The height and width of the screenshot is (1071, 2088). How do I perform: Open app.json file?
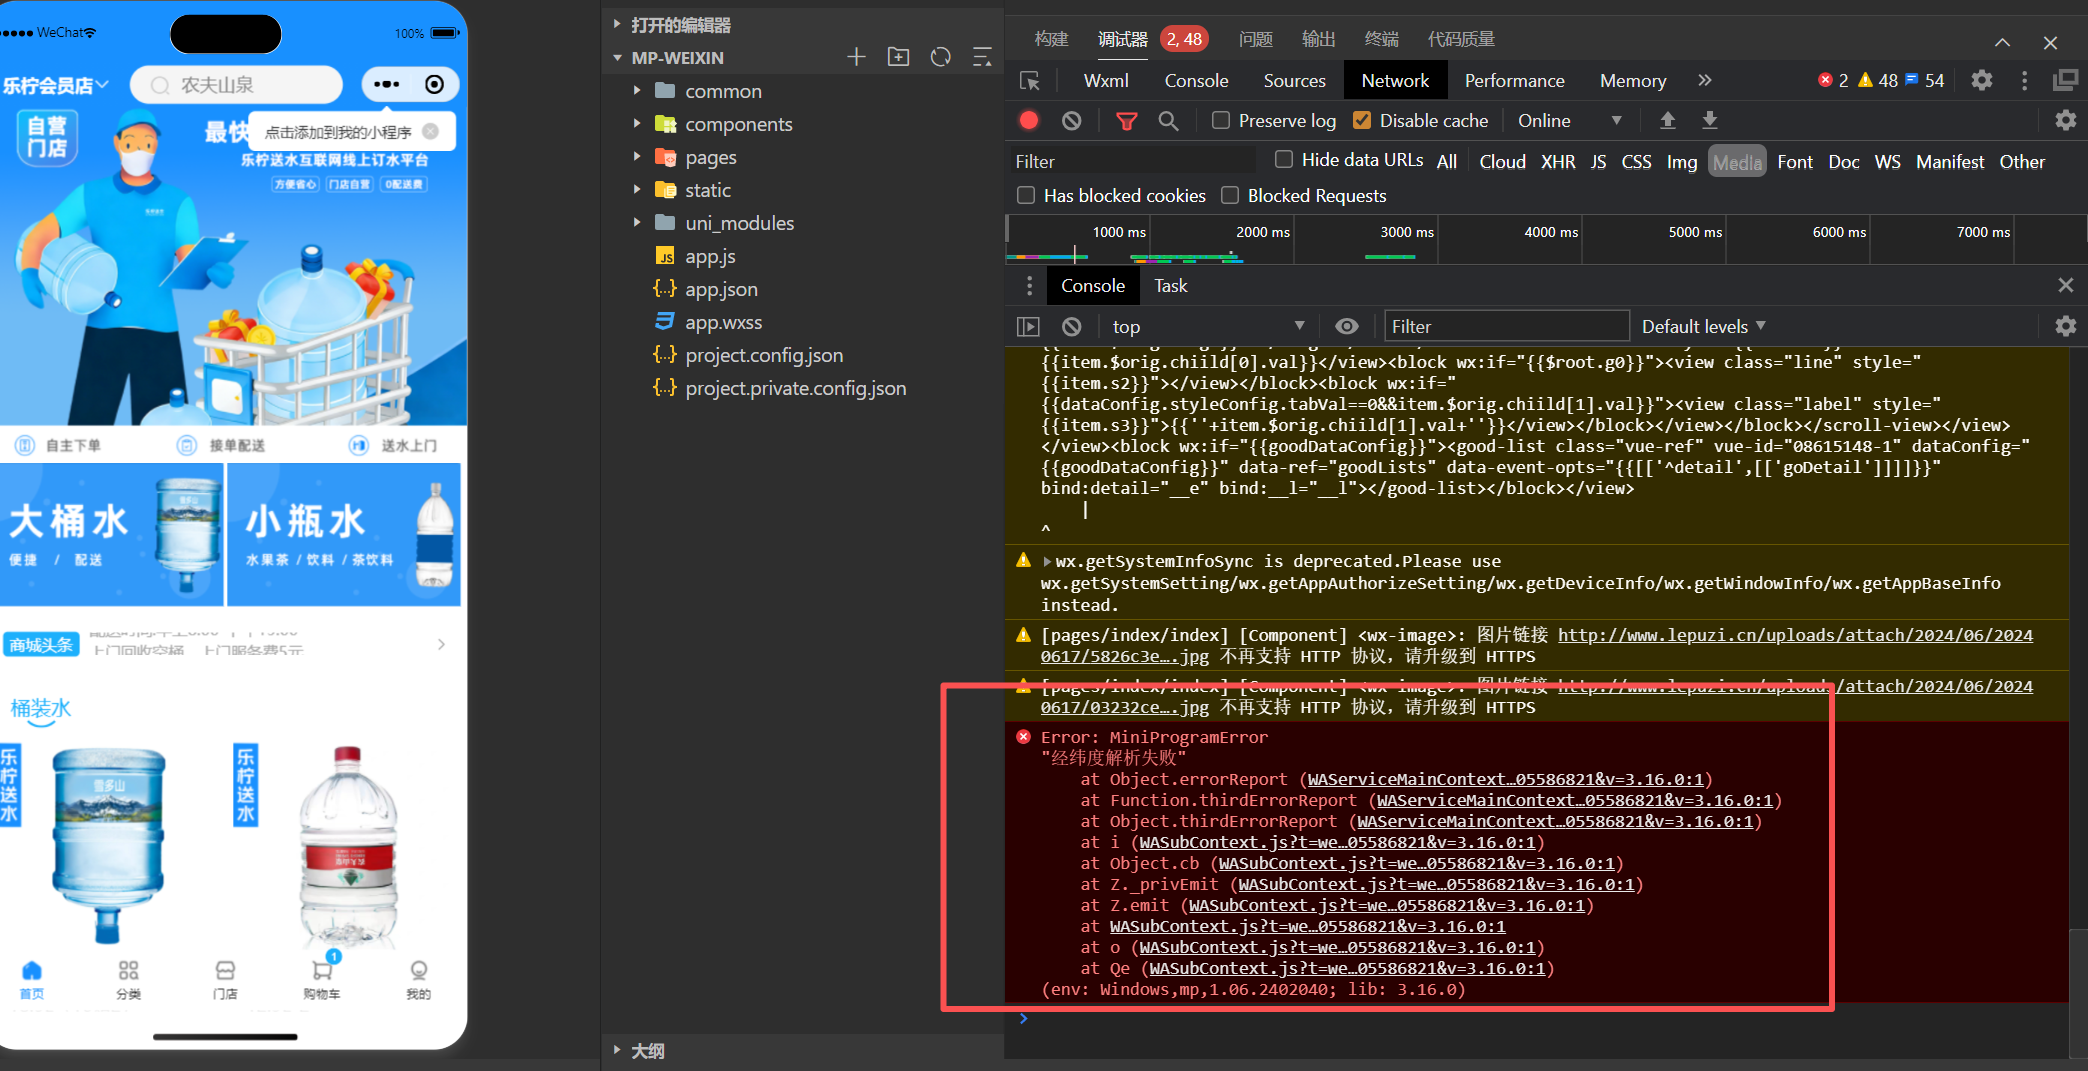click(x=721, y=289)
